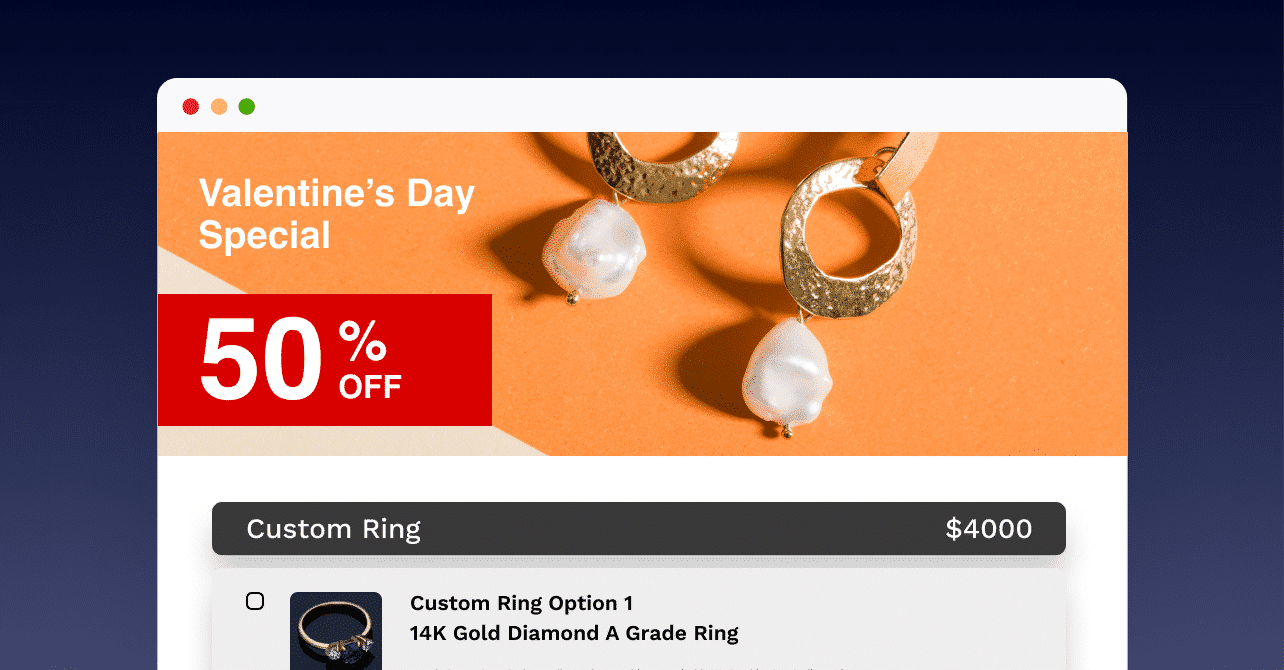The width and height of the screenshot is (1284, 670).
Task: Click the $4000 price in header bar
Action: 988,529
